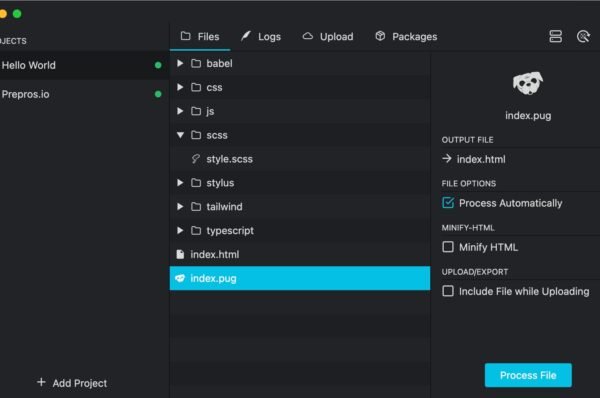
Task: Expand the typescript folder arrow
Action: (180, 230)
